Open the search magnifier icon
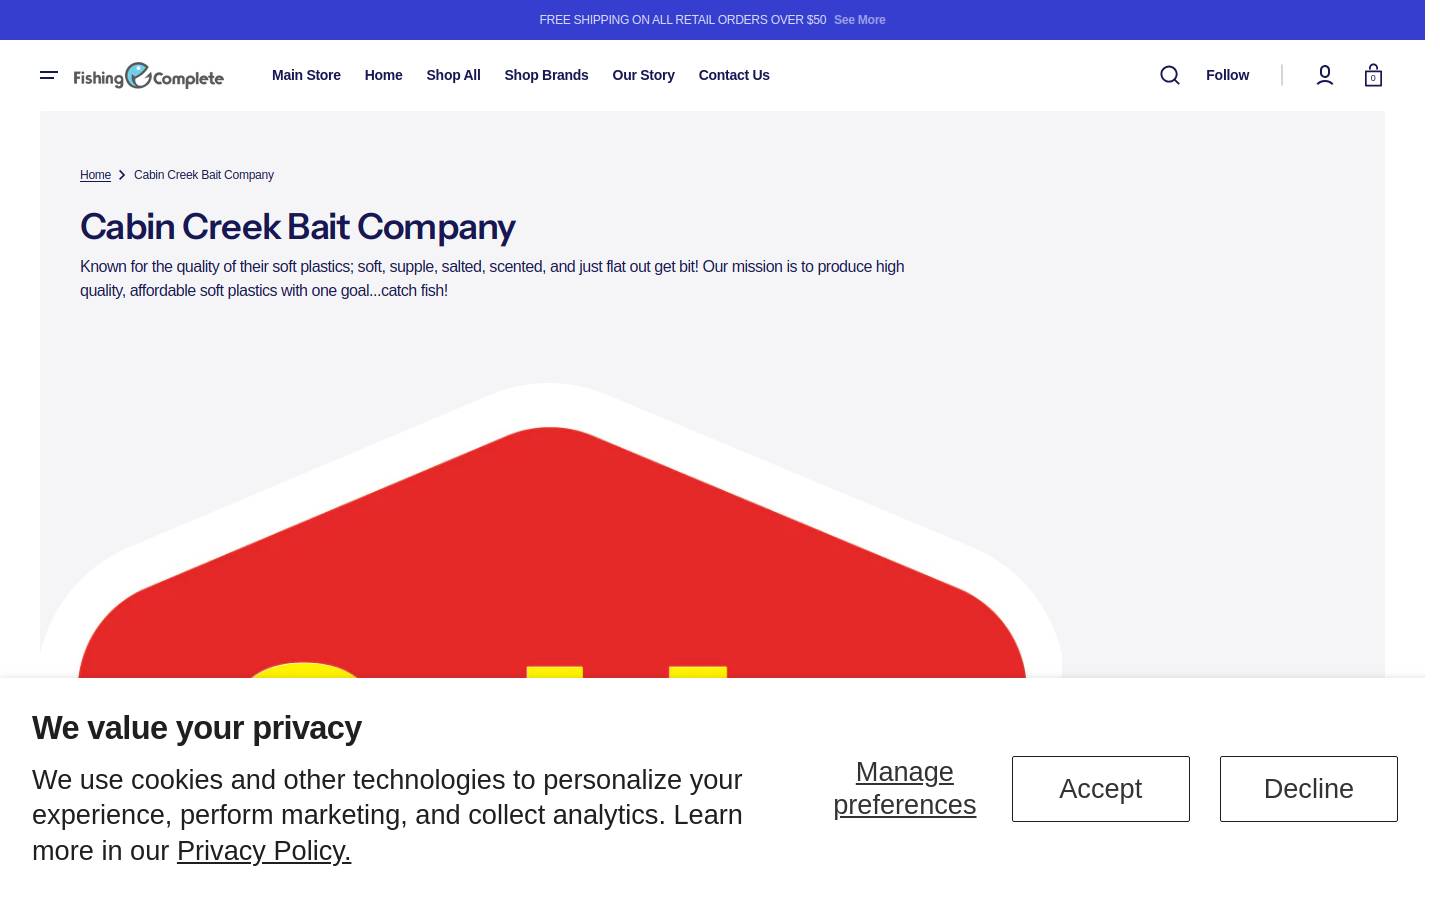 pyautogui.click(x=1169, y=75)
